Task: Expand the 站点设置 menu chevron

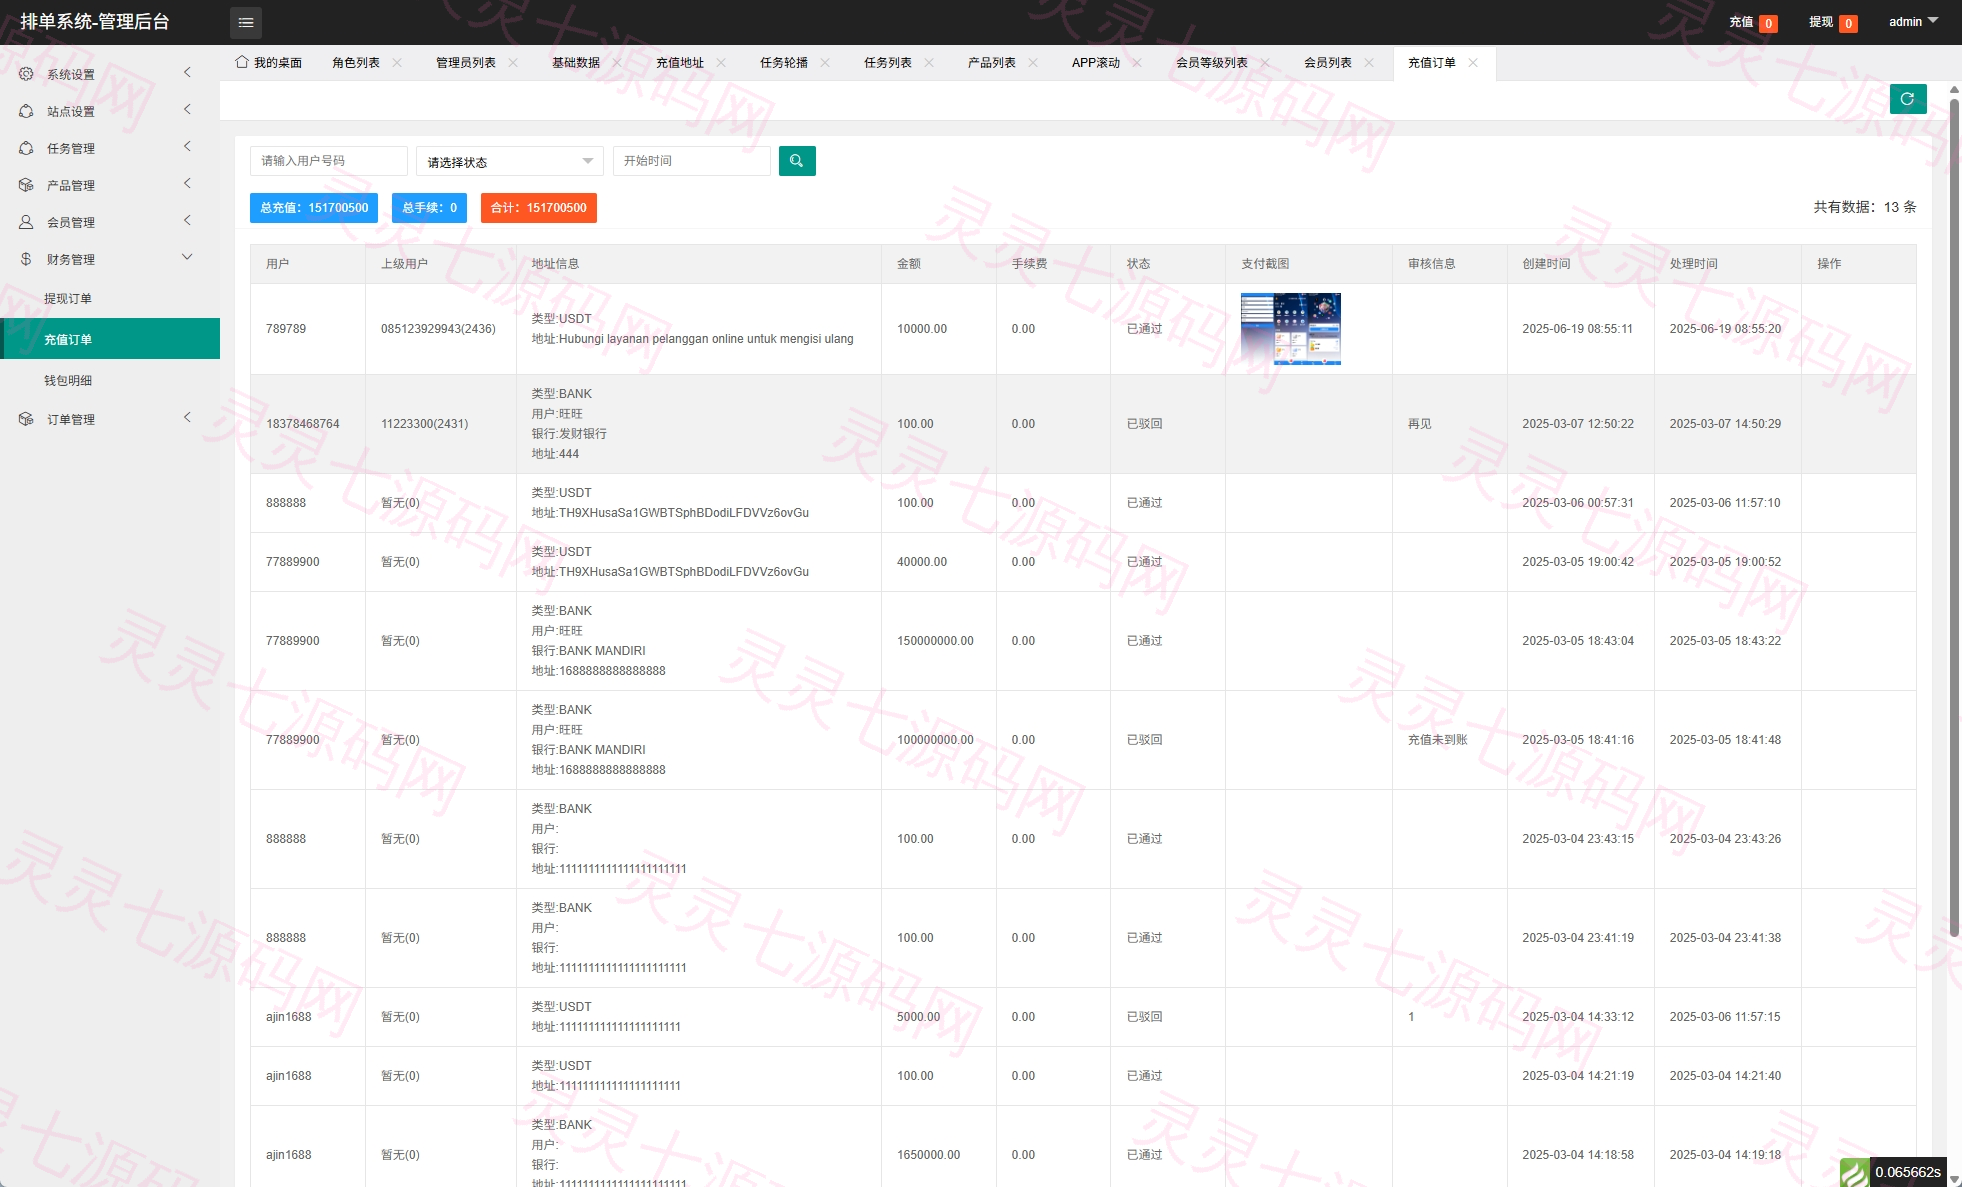Action: point(187,109)
